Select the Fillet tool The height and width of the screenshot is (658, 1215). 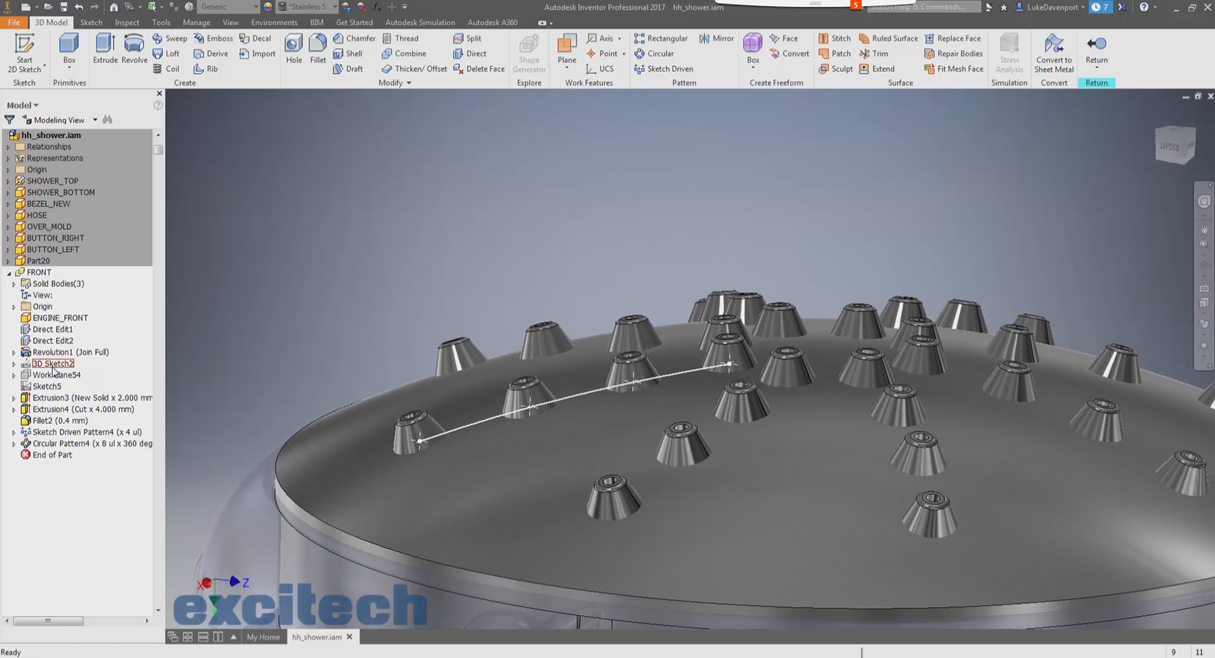coord(317,47)
